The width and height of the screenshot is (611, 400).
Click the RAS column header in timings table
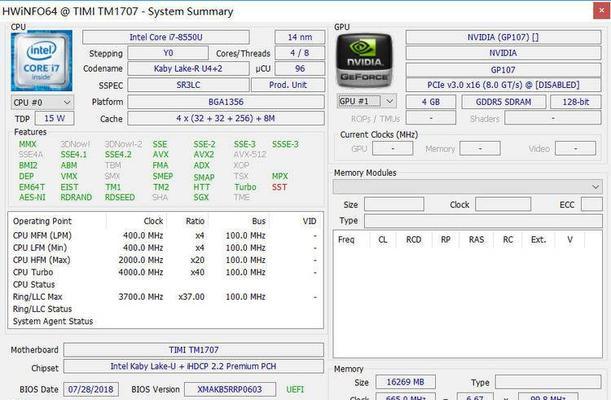coord(476,240)
